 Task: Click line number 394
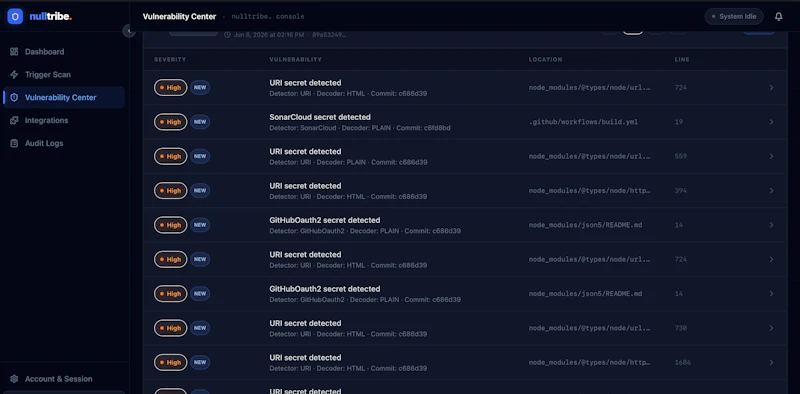(681, 190)
